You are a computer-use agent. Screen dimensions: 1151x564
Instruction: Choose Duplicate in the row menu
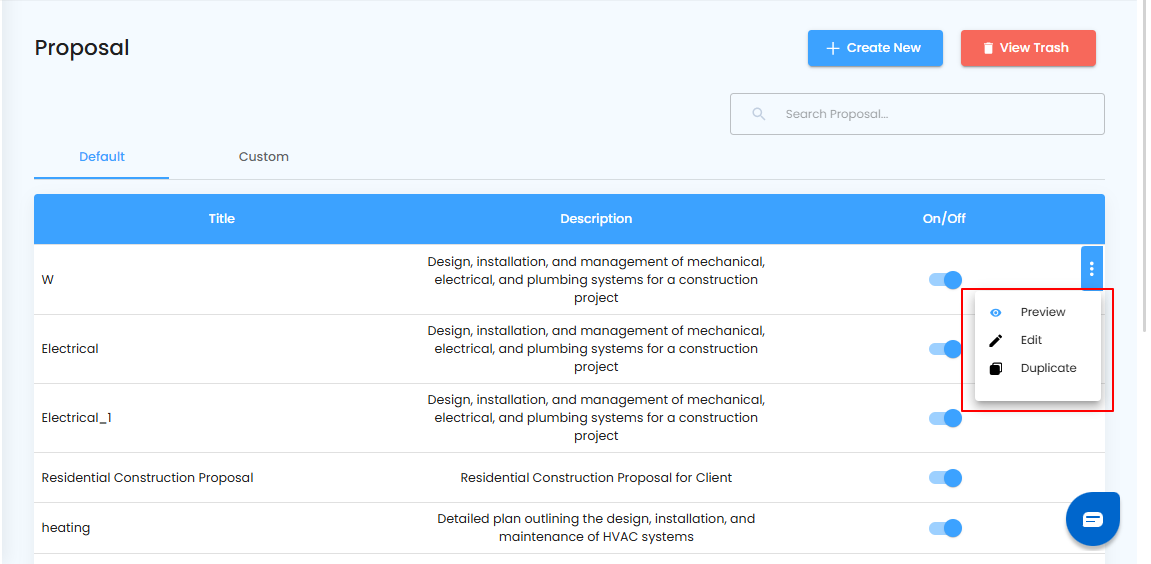click(1048, 369)
